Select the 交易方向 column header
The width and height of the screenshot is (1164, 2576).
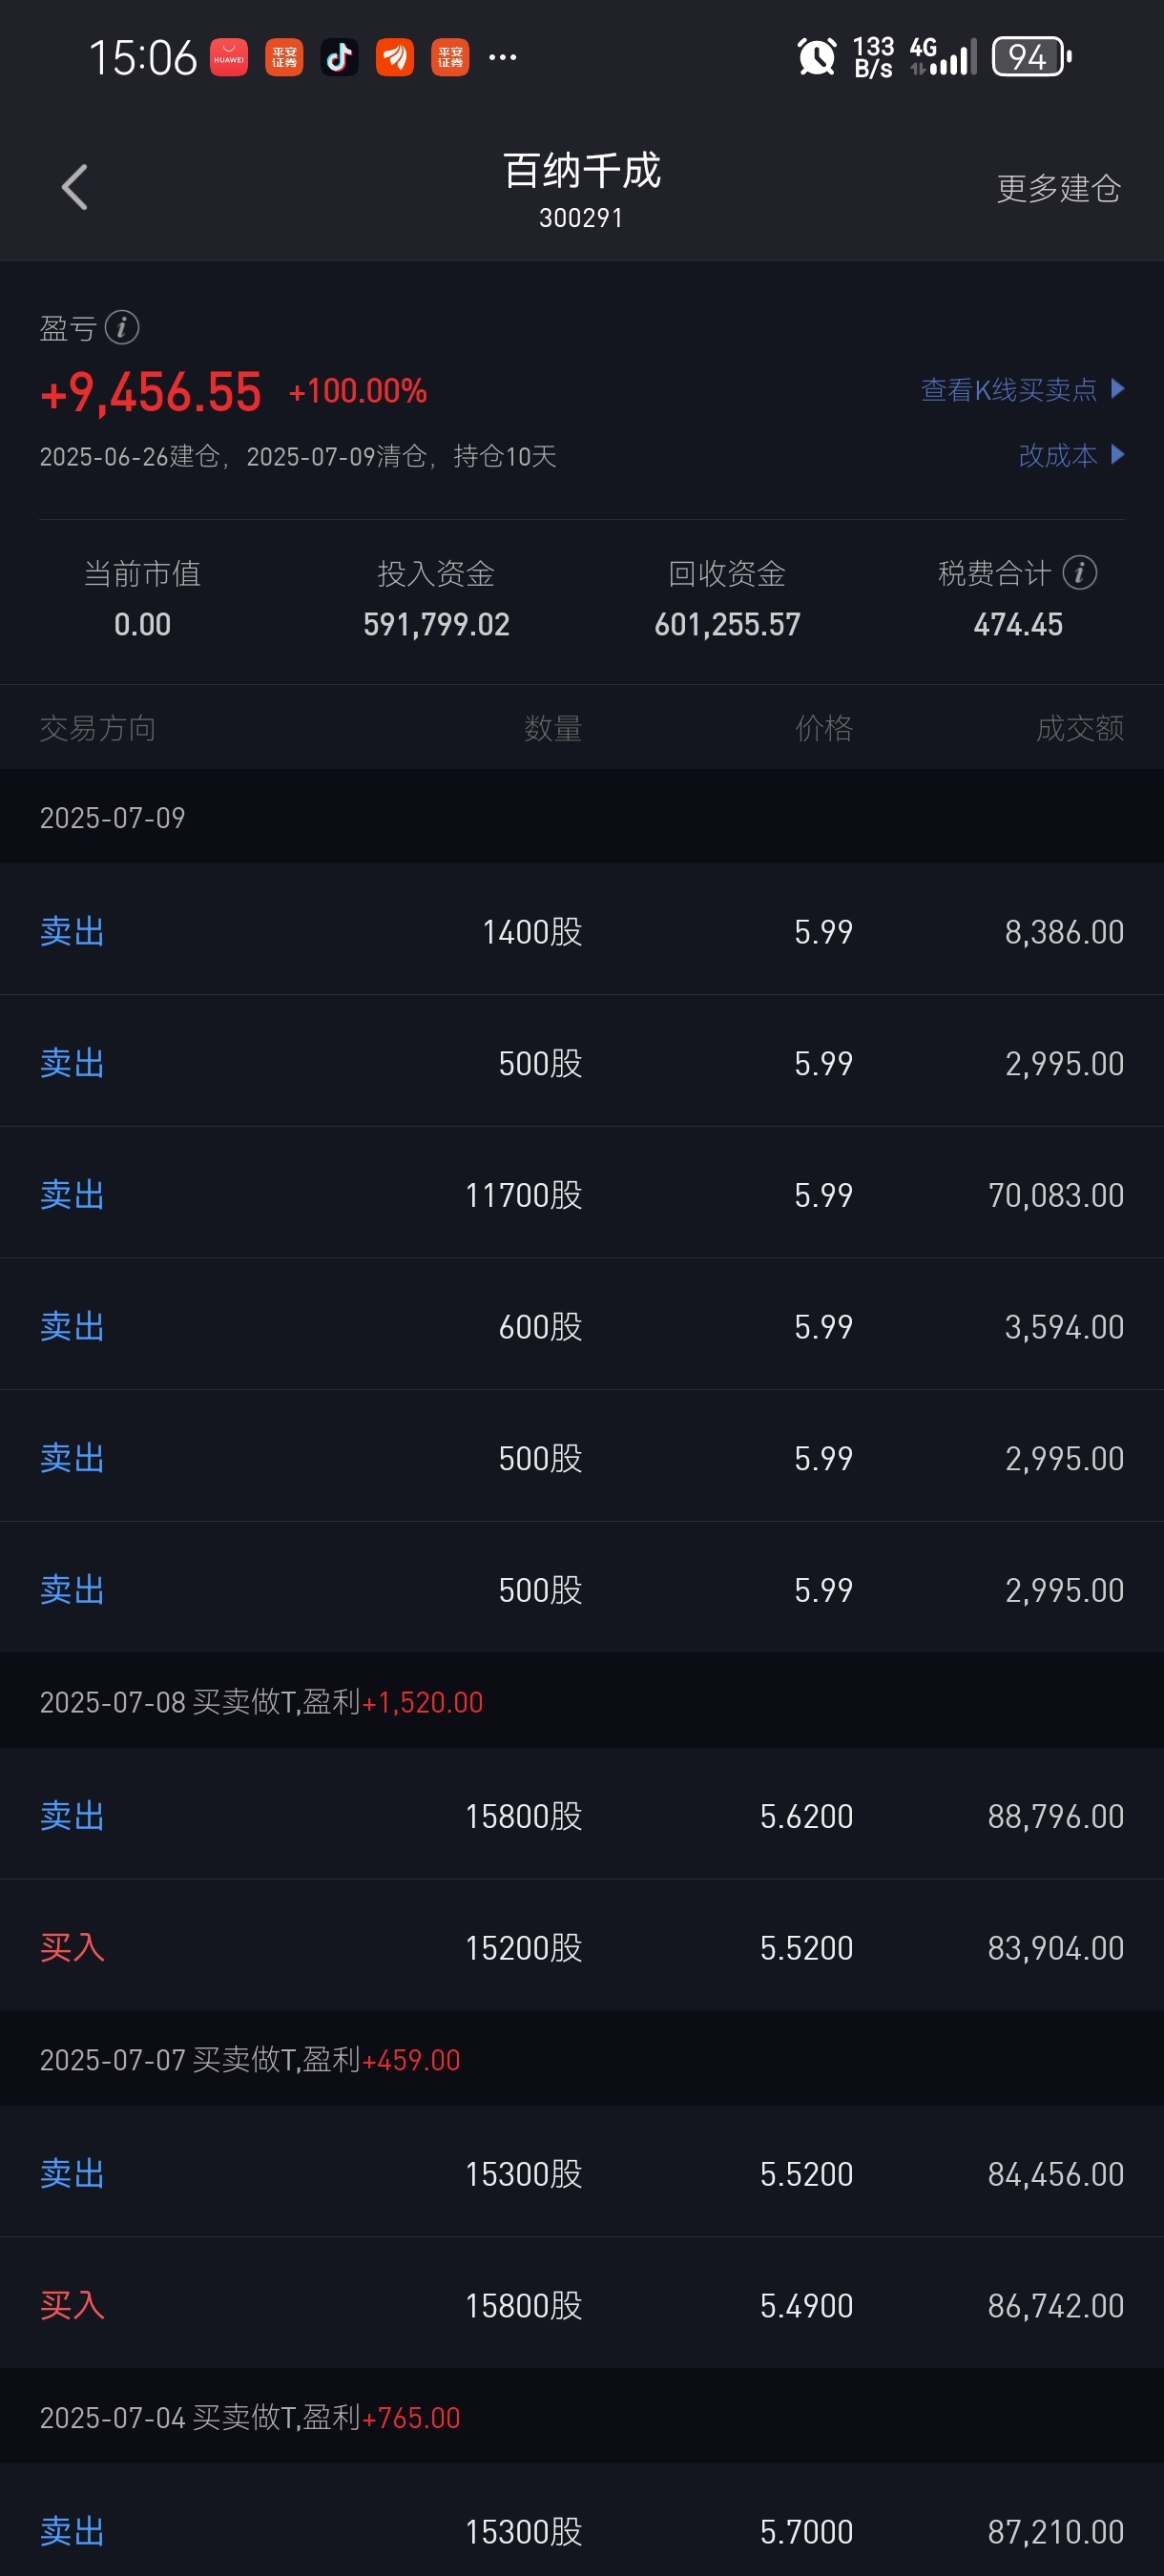tap(98, 728)
